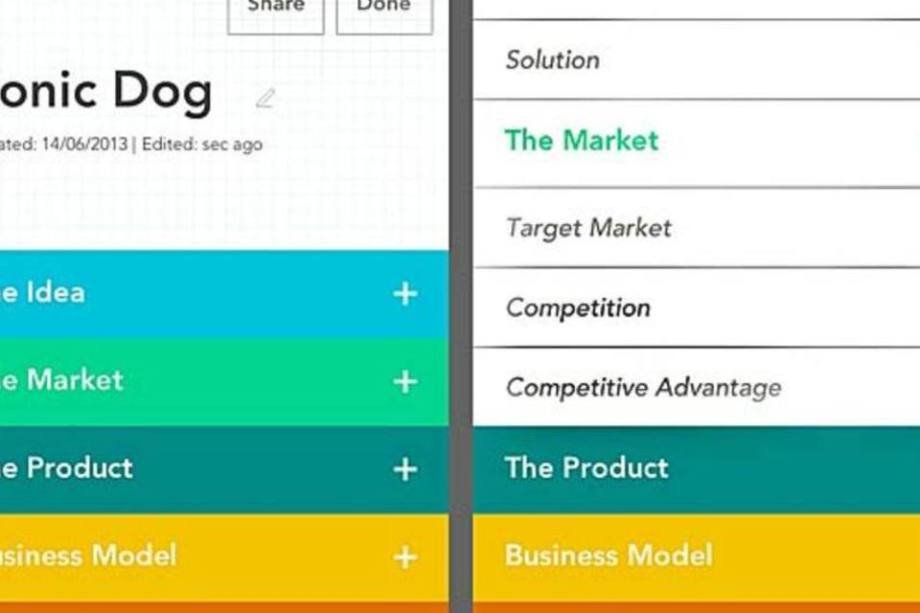Select the Target Market item
Image resolution: width=920 pixels, height=613 pixels.
[x=696, y=228]
